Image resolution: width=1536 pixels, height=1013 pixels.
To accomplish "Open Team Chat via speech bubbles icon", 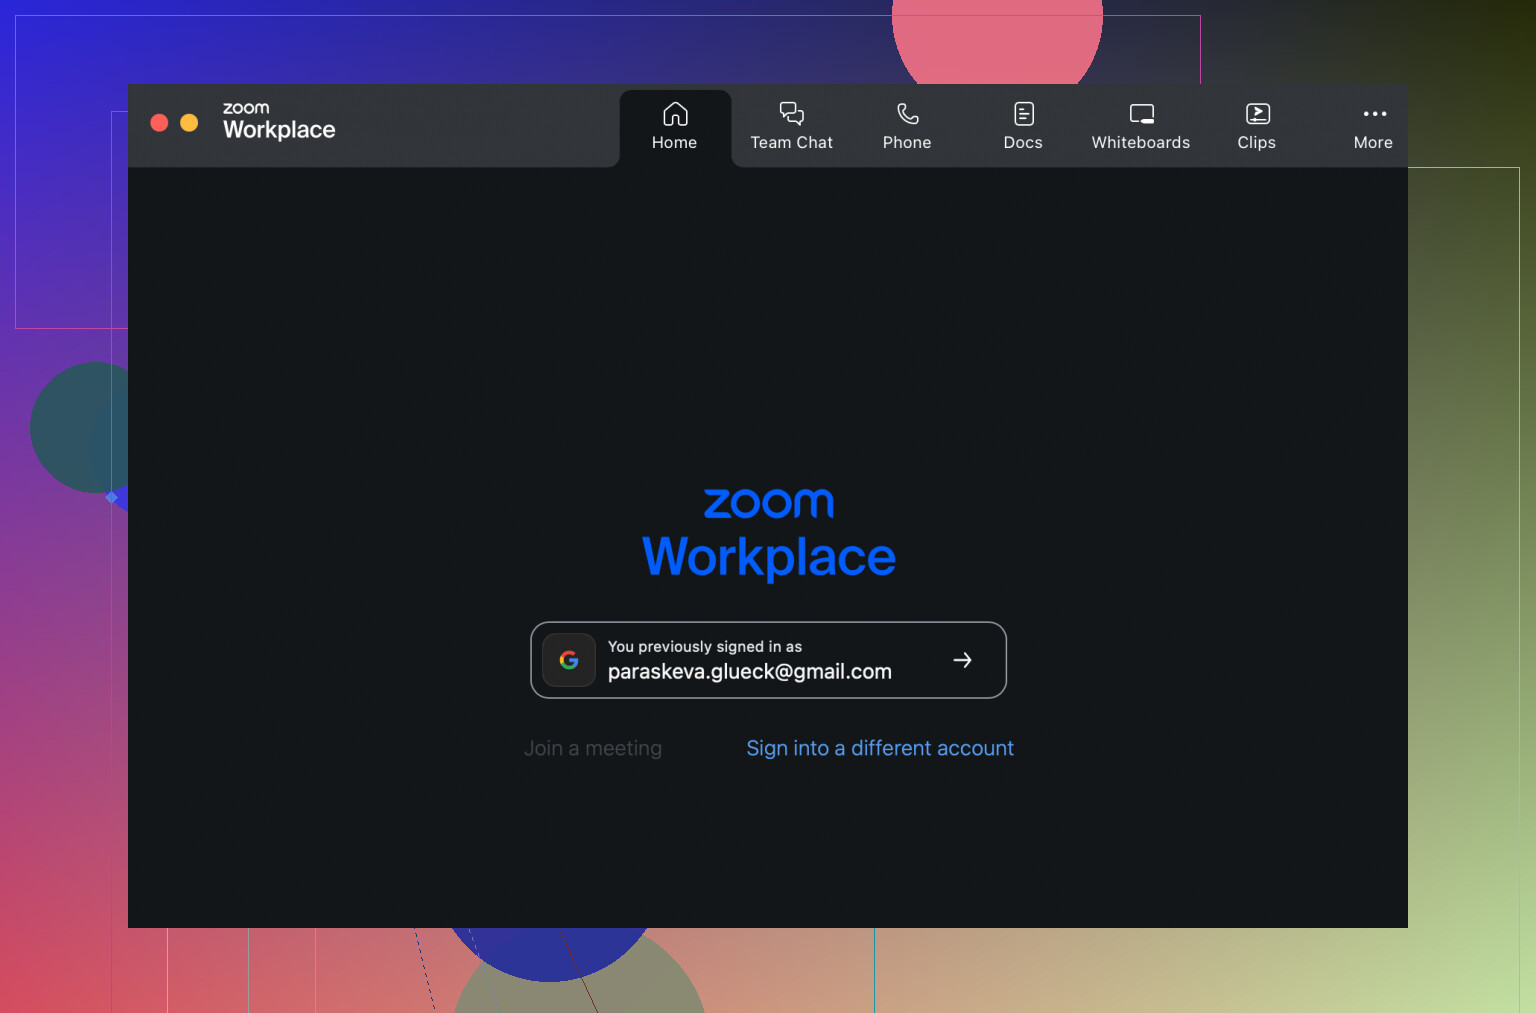I will coord(791,114).
